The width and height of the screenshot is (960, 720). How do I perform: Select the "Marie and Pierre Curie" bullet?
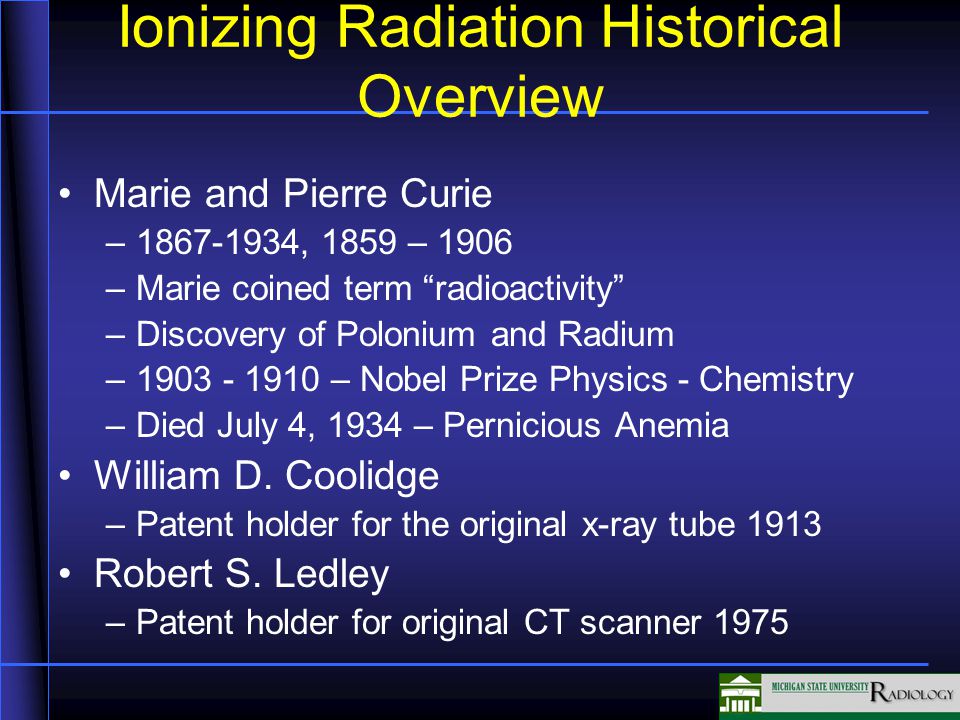coord(293,194)
